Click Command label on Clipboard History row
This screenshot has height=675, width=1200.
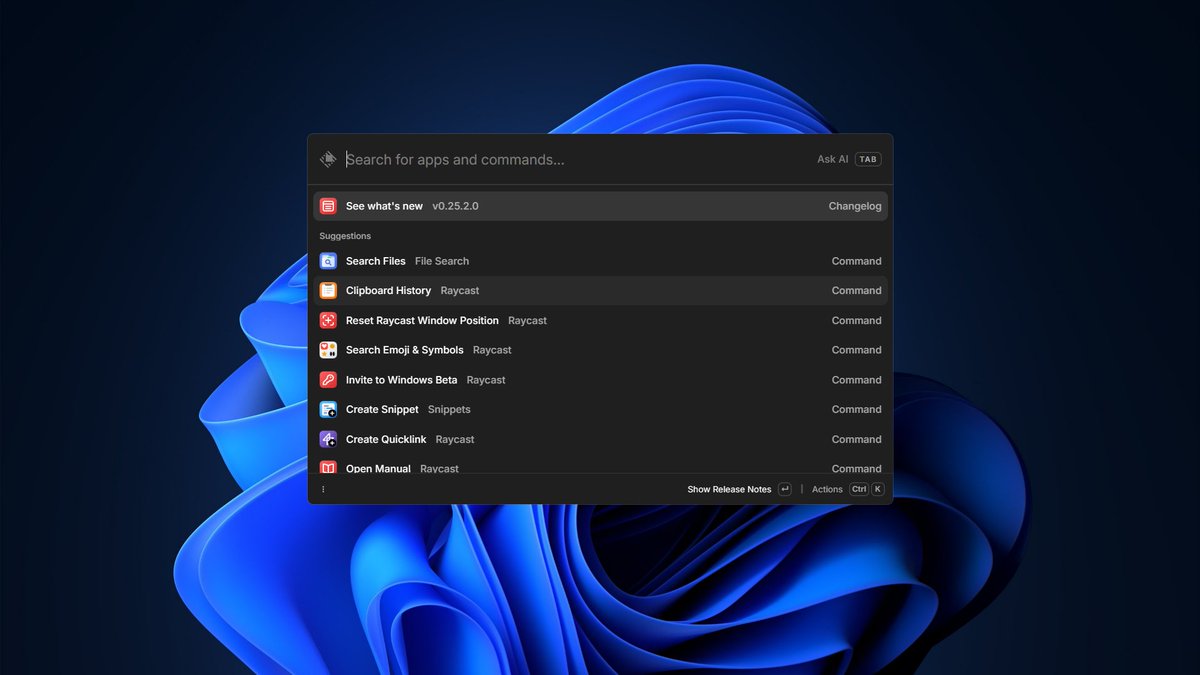point(857,291)
